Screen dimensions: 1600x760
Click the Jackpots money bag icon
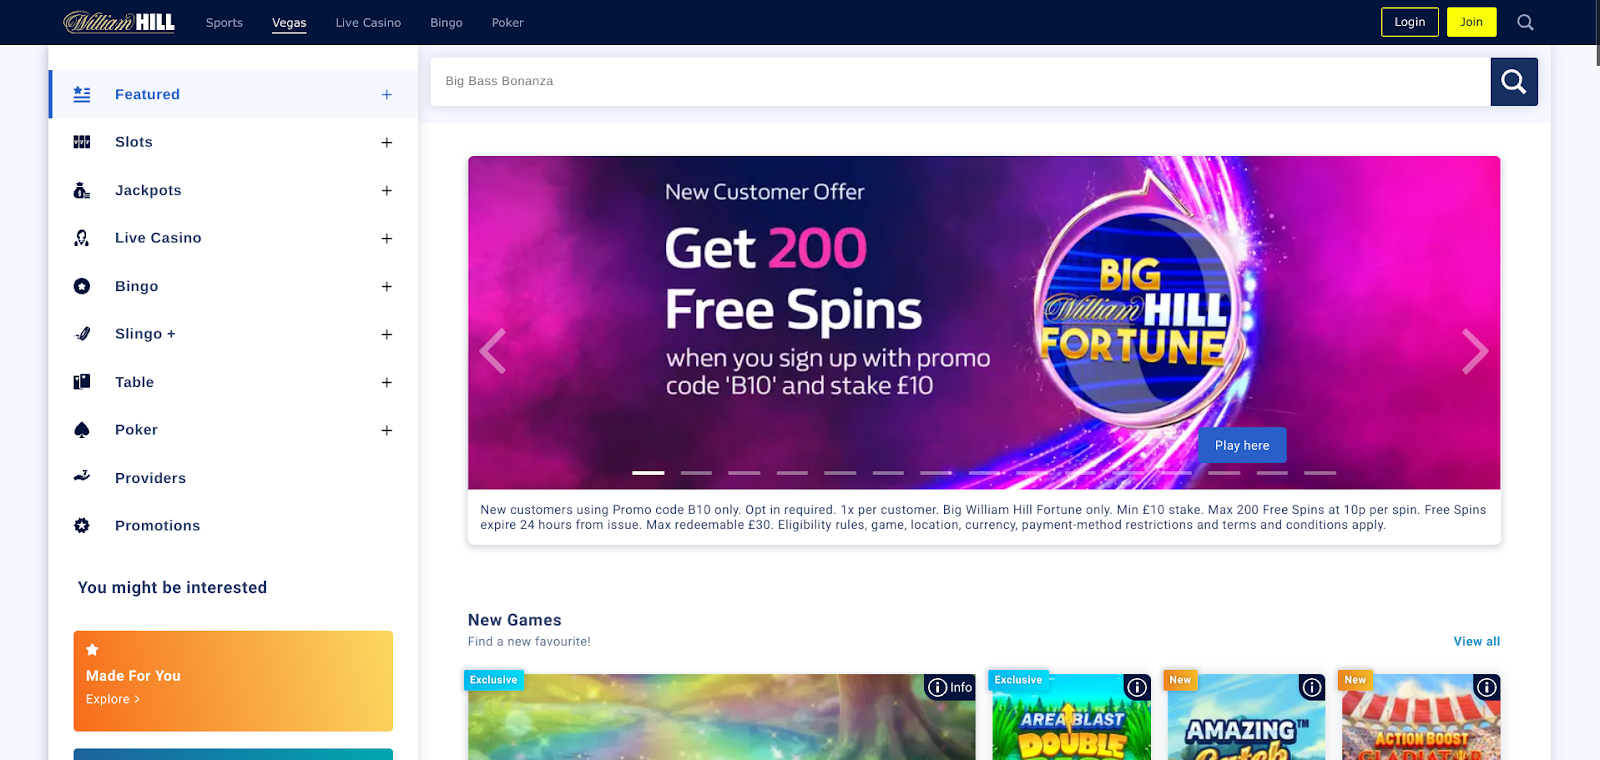pyautogui.click(x=82, y=190)
